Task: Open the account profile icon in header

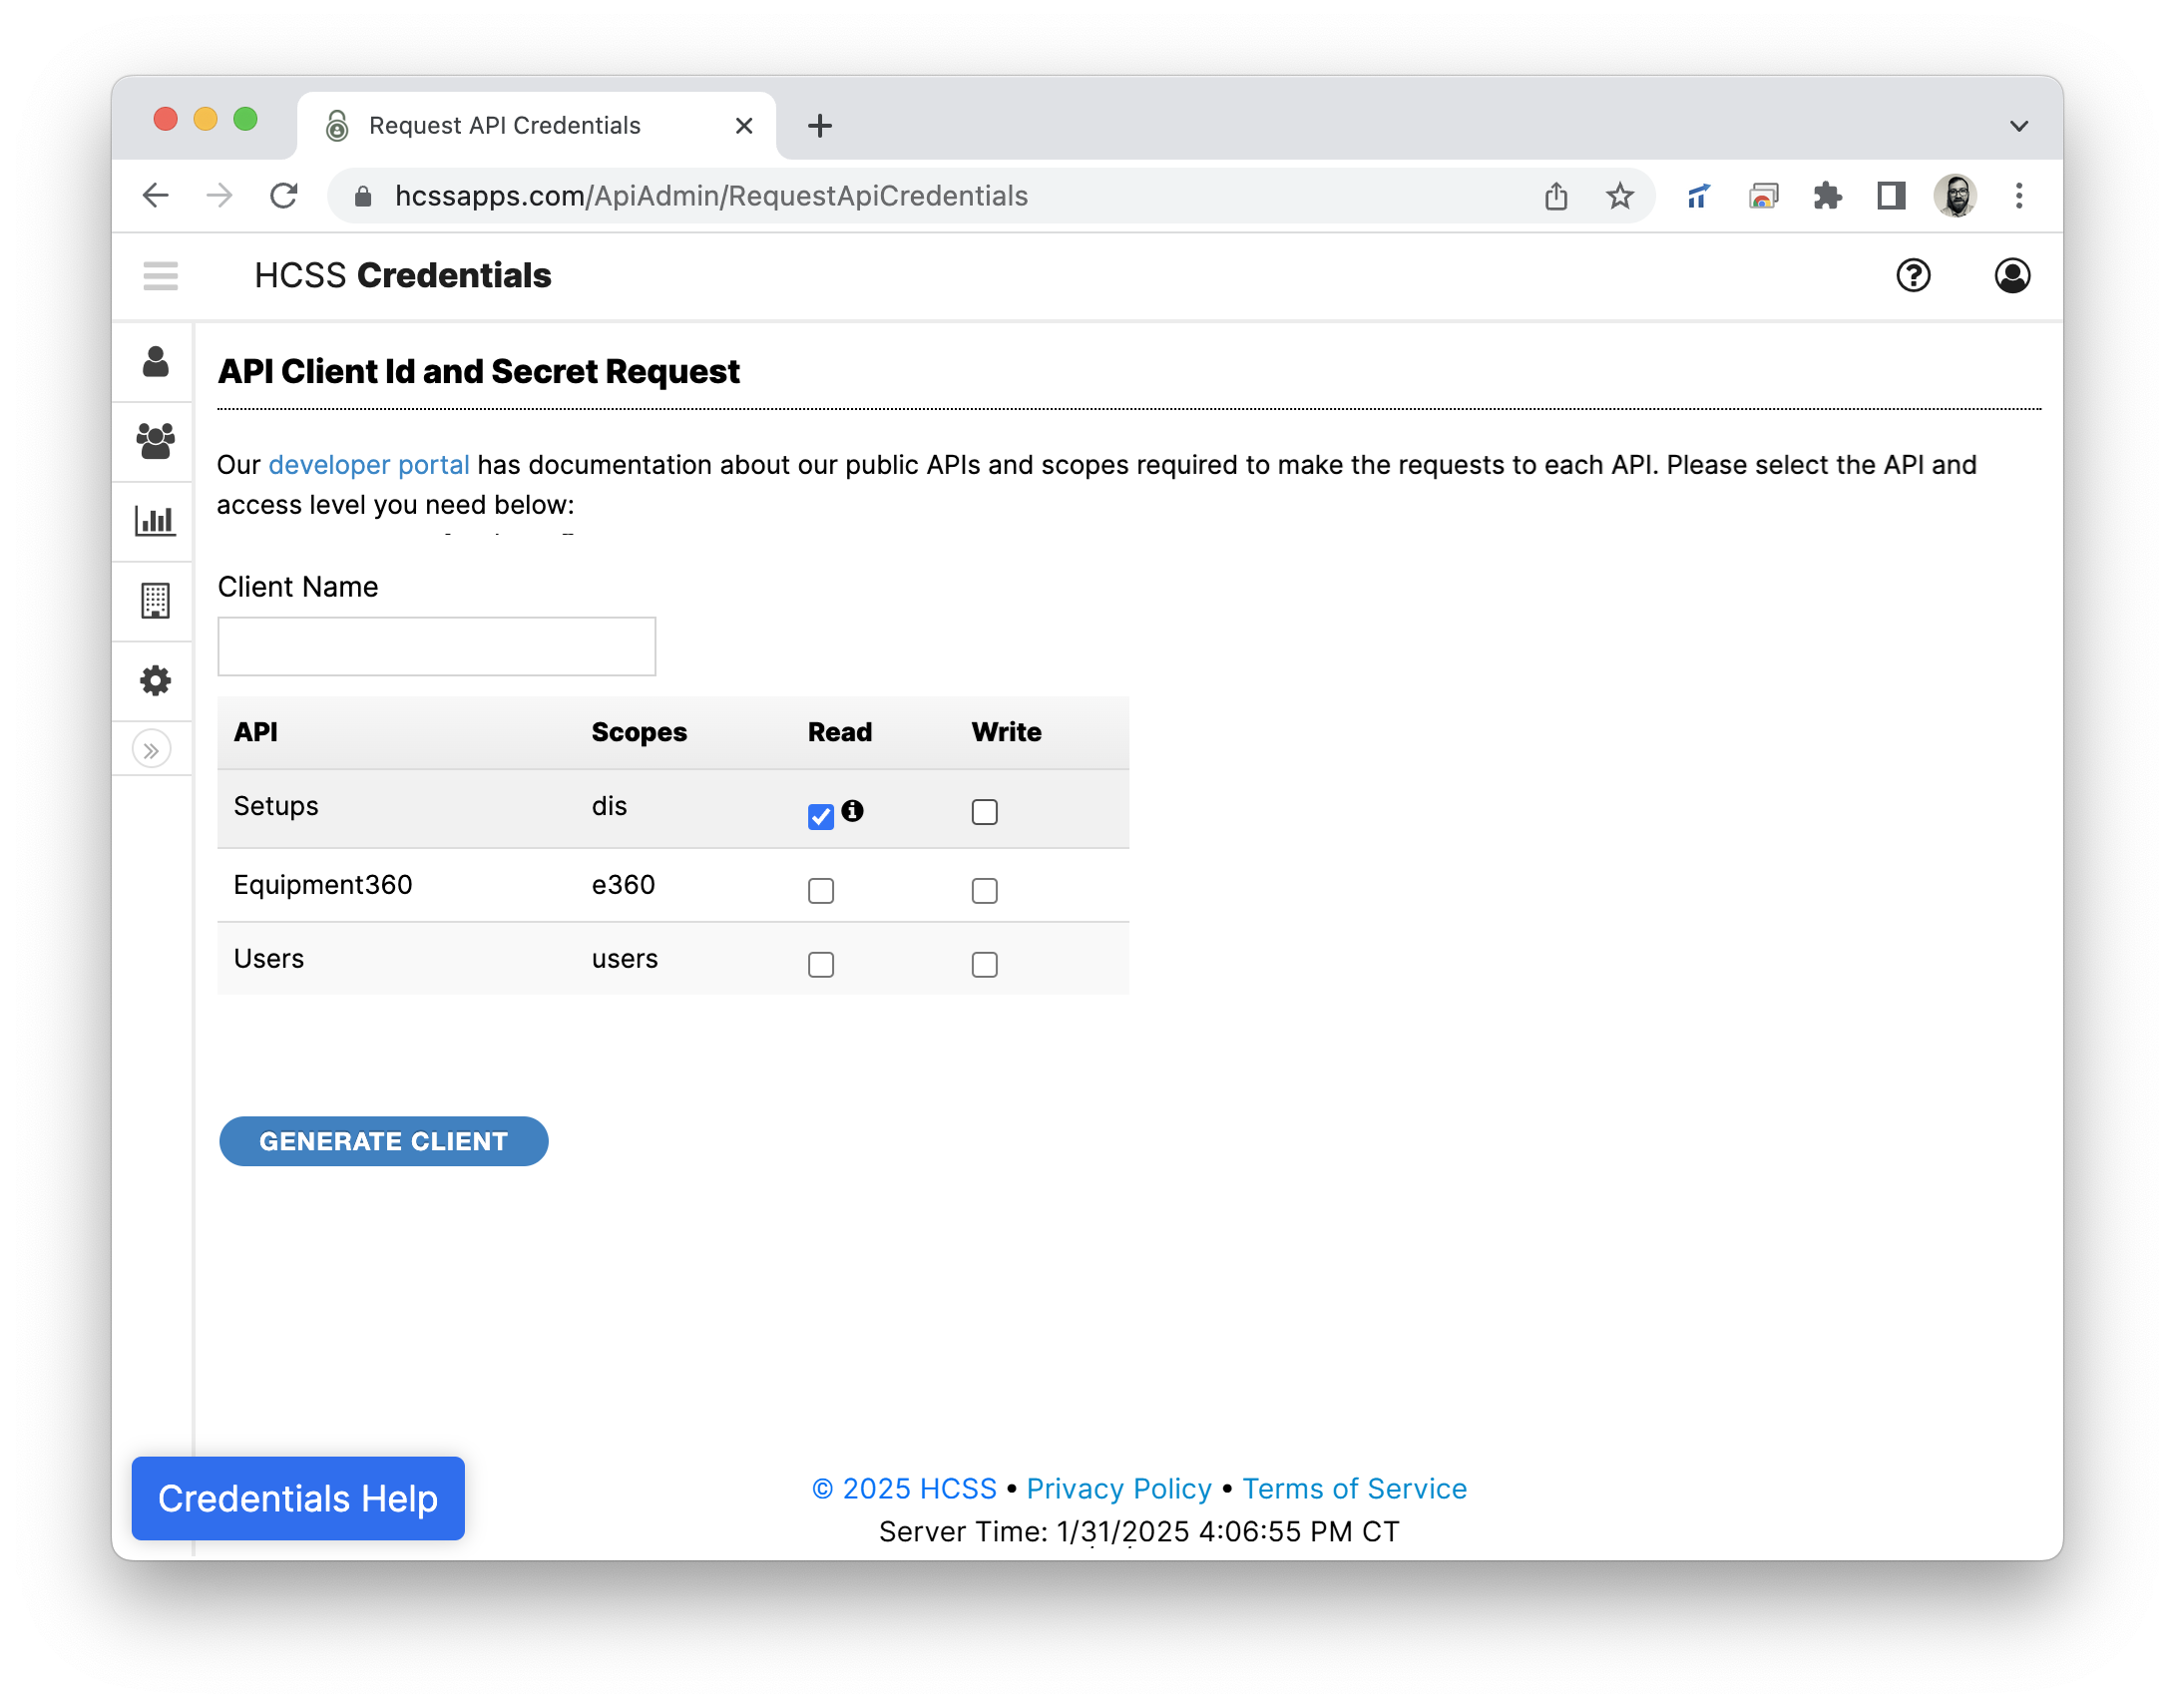Action: point(2012,275)
